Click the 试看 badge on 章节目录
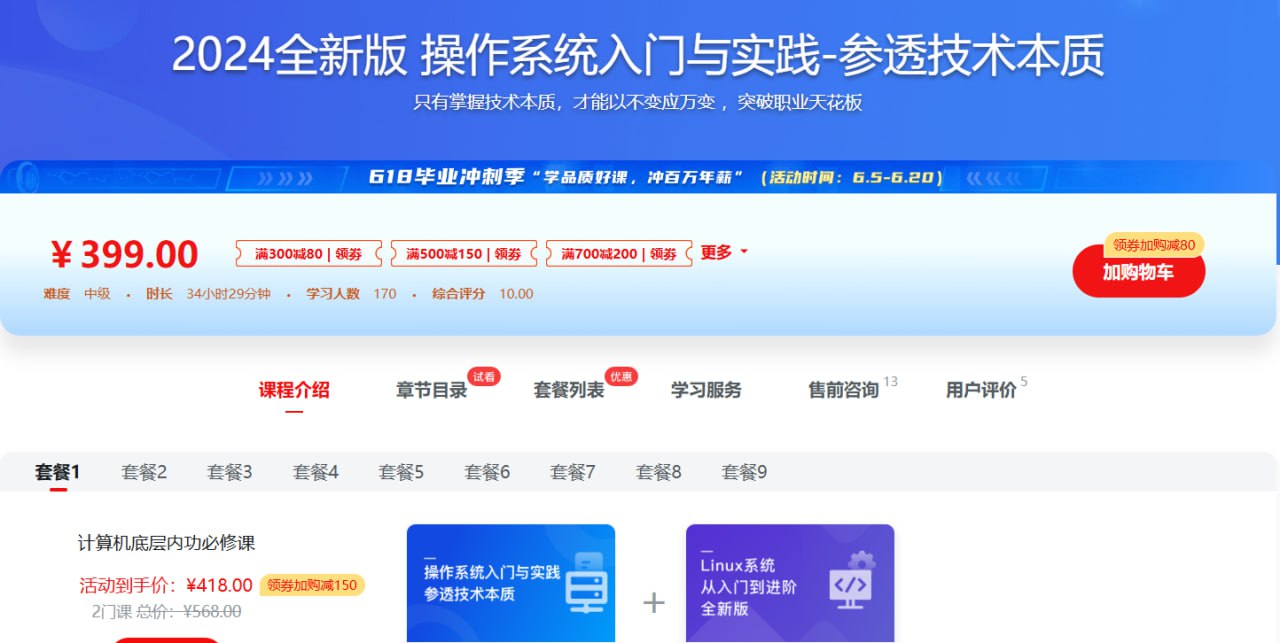The width and height of the screenshot is (1280, 643). (484, 377)
